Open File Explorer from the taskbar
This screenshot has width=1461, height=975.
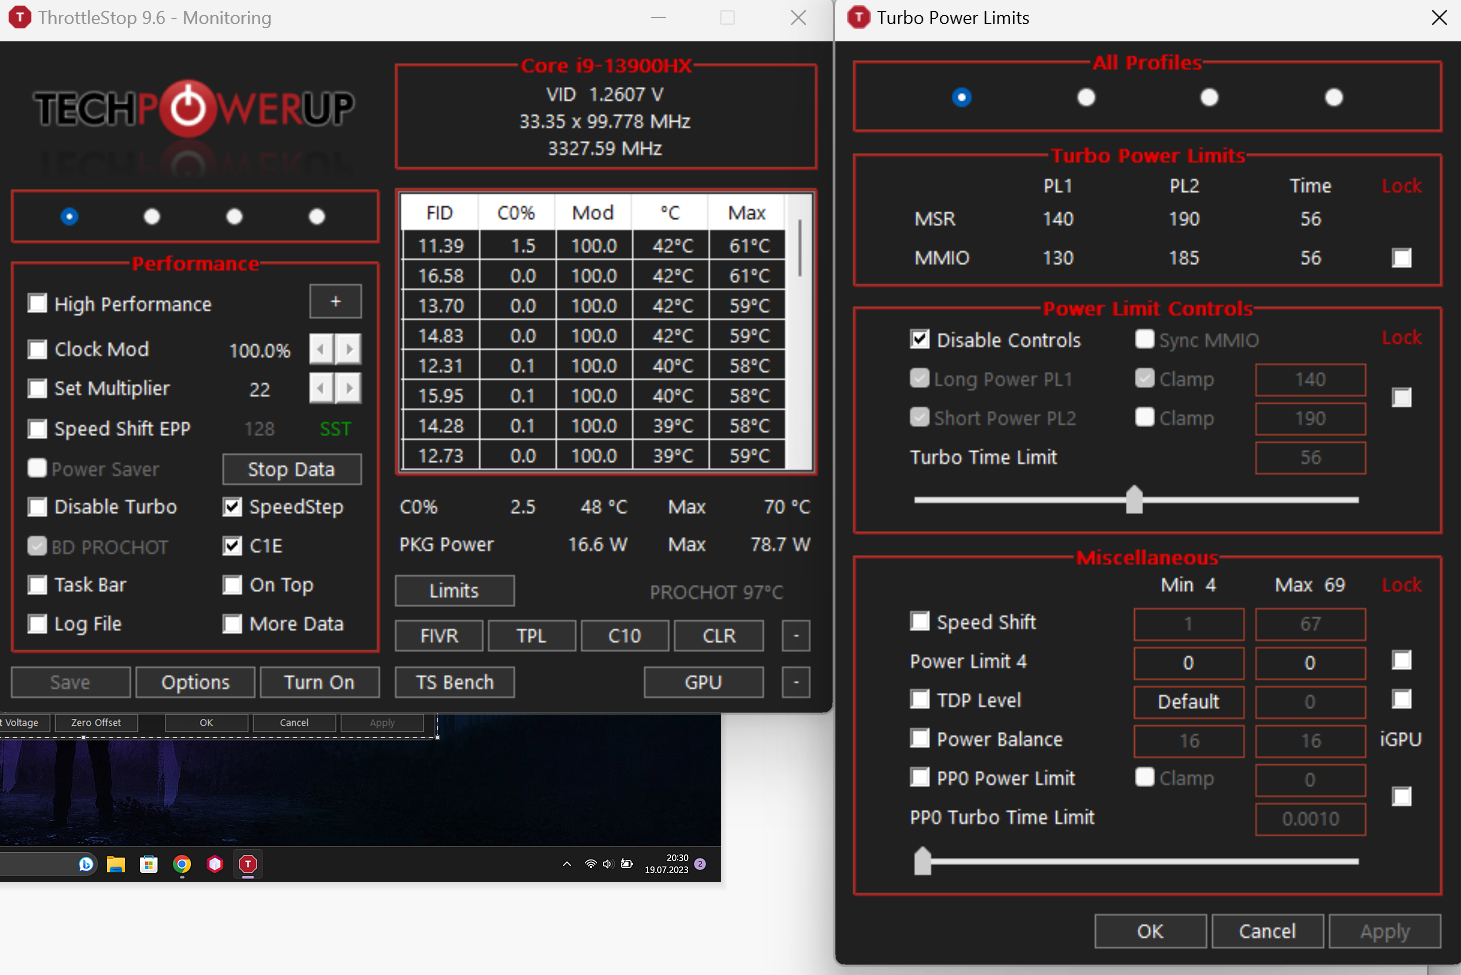[116, 864]
